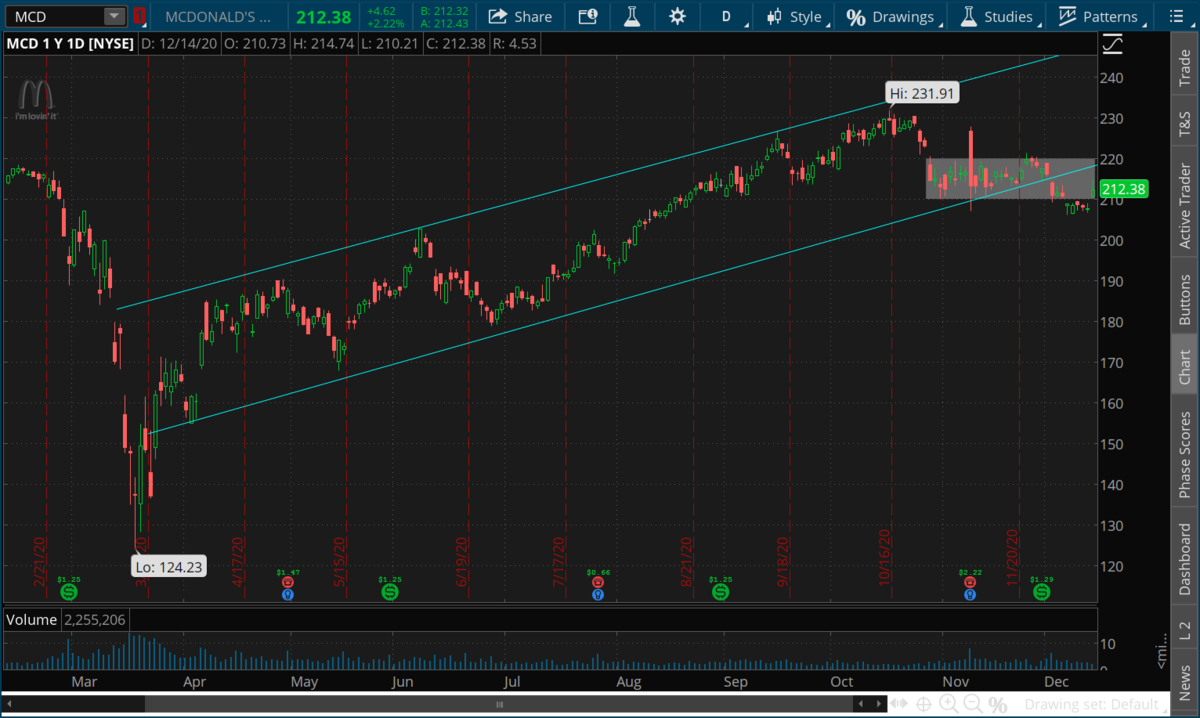Click the zoom out magnifier icon
1200x718 pixels.
click(x=973, y=705)
